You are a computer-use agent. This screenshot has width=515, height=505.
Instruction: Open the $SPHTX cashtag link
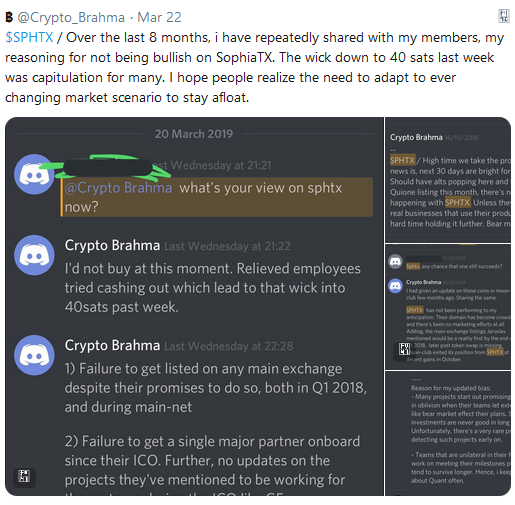tap(29, 37)
